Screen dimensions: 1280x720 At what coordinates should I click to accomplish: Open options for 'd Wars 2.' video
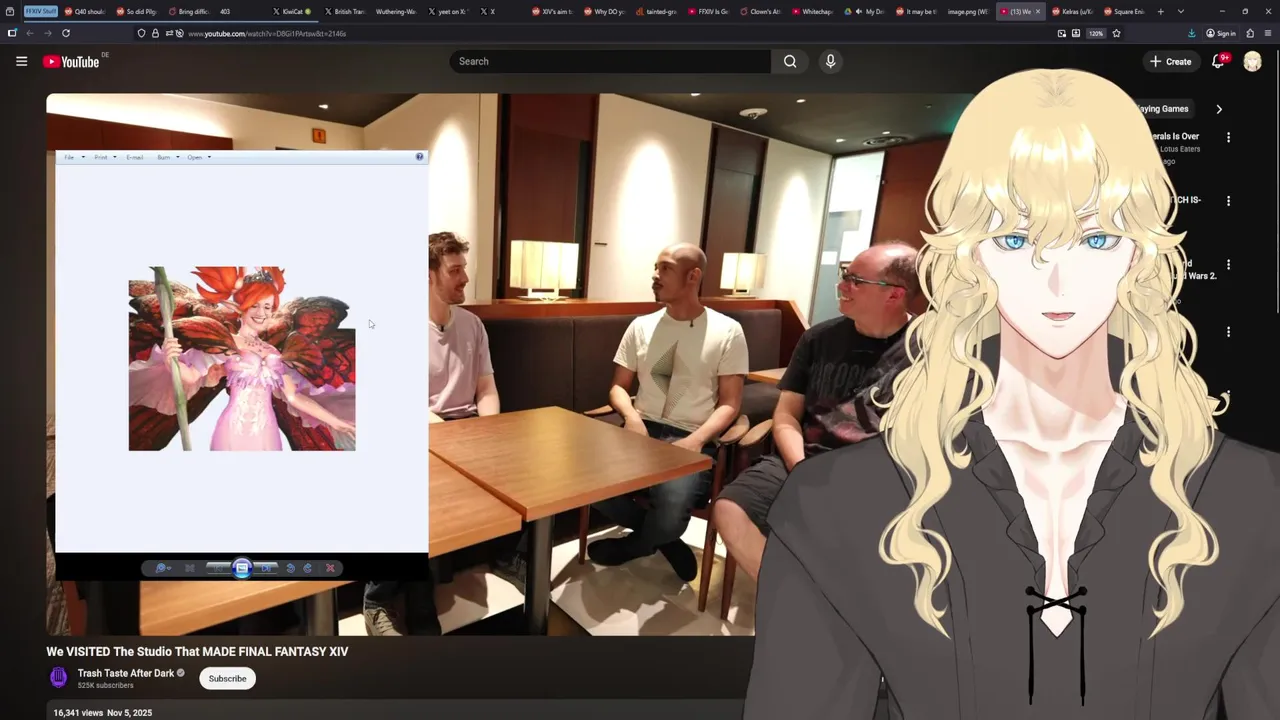point(1228,265)
